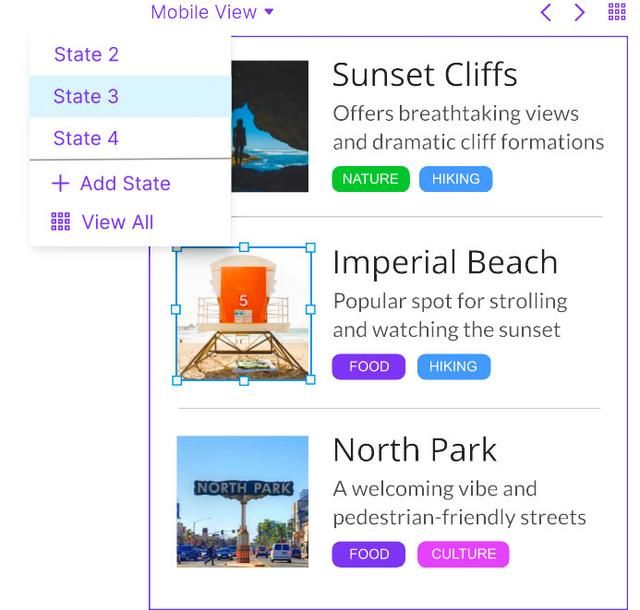
Task: Click the previous state left chevron
Action: click(546, 12)
